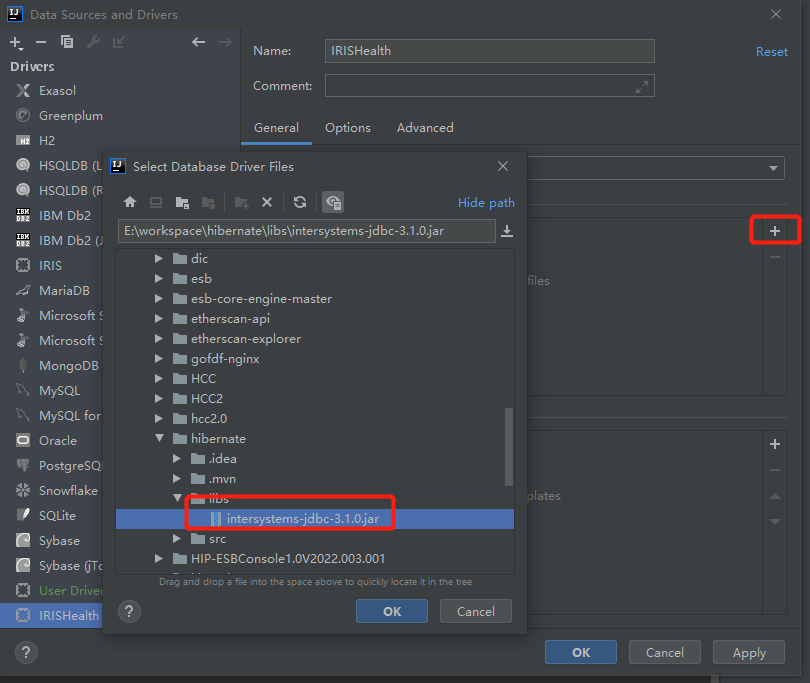Switch to the Advanced tab
The width and height of the screenshot is (810, 683).
(425, 128)
